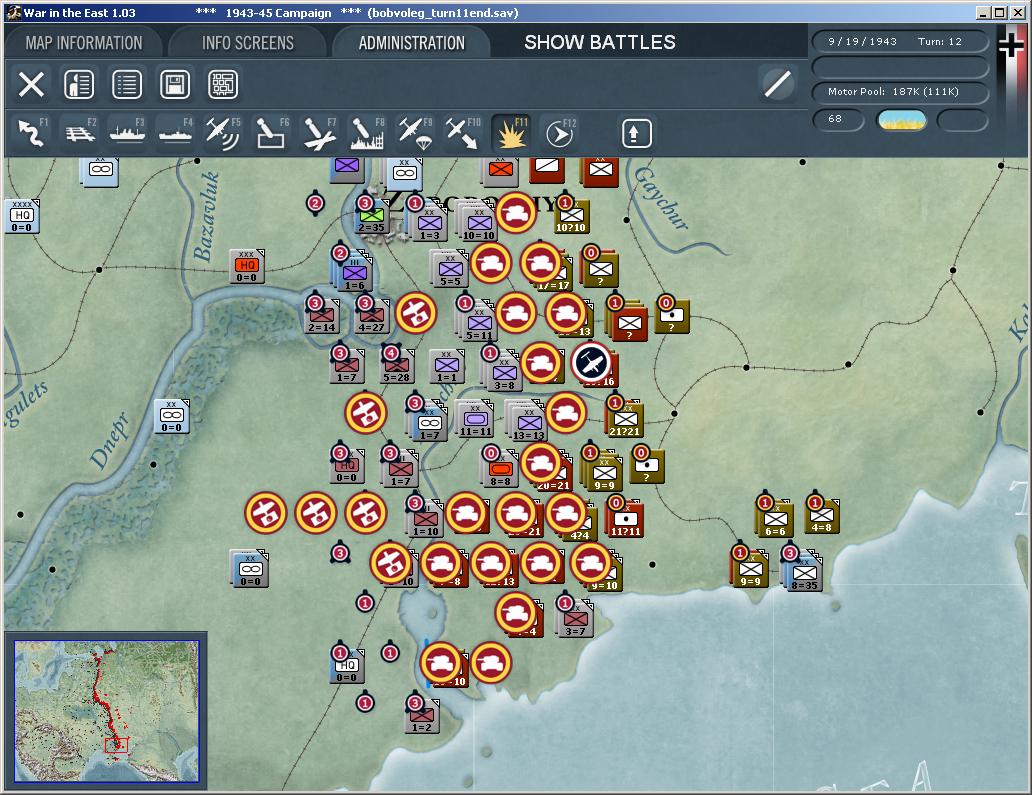Click the F12 end turn icon
This screenshot has height=795, width=1032.
(x=560, y=134)
